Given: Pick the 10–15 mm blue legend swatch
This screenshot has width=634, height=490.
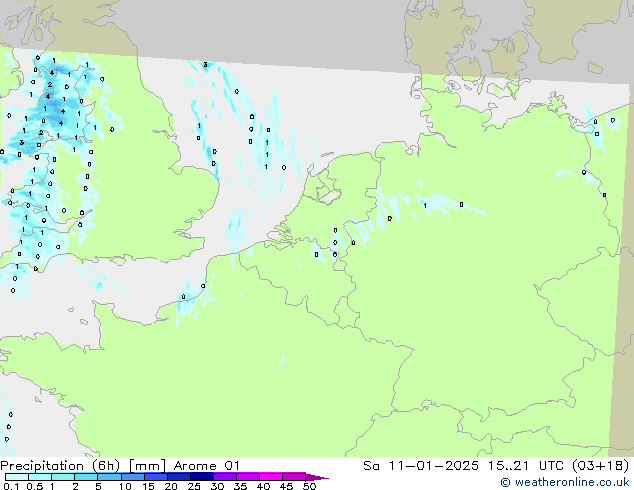Looking at the screenshot, I should tap(133, 477).
